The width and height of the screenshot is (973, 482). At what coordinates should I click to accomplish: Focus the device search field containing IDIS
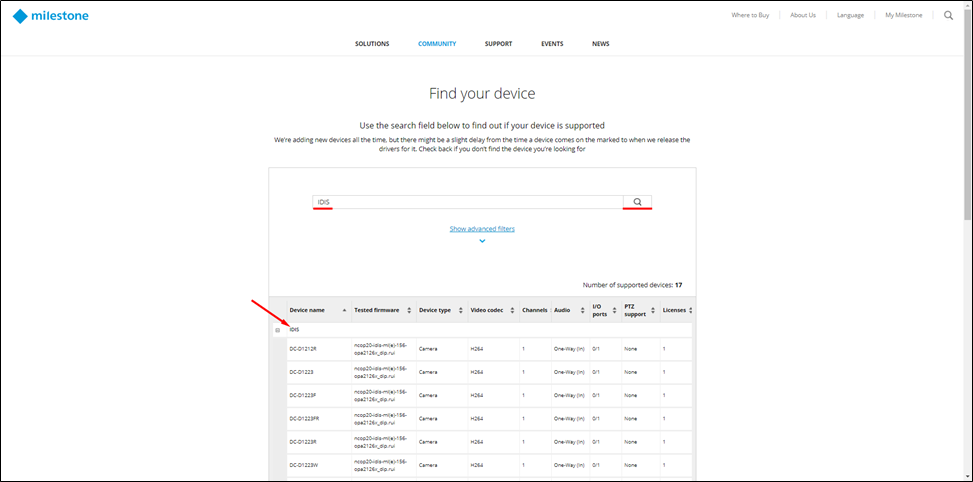click(x=468, y=202)
